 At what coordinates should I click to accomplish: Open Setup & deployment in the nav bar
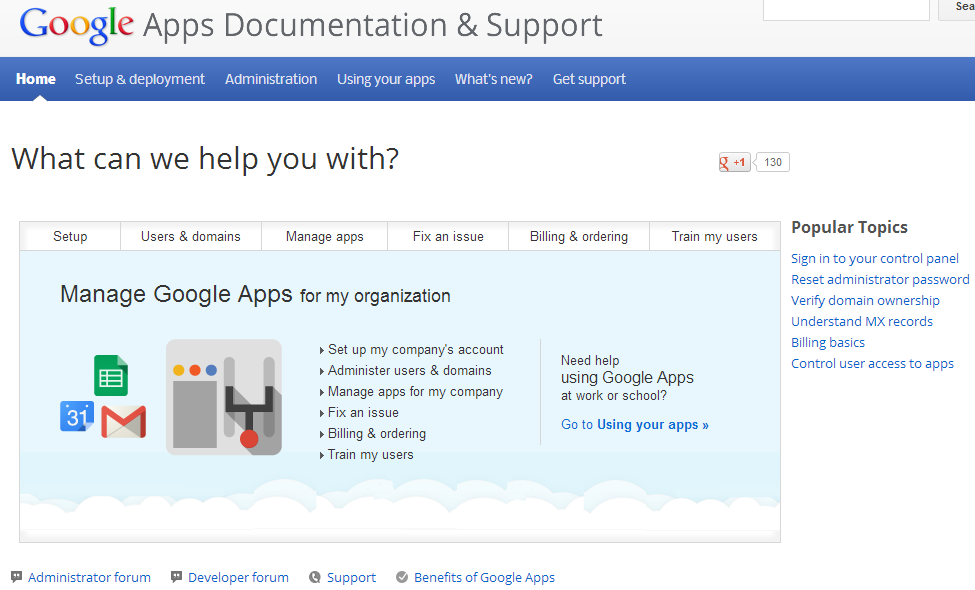click(140, 79)
